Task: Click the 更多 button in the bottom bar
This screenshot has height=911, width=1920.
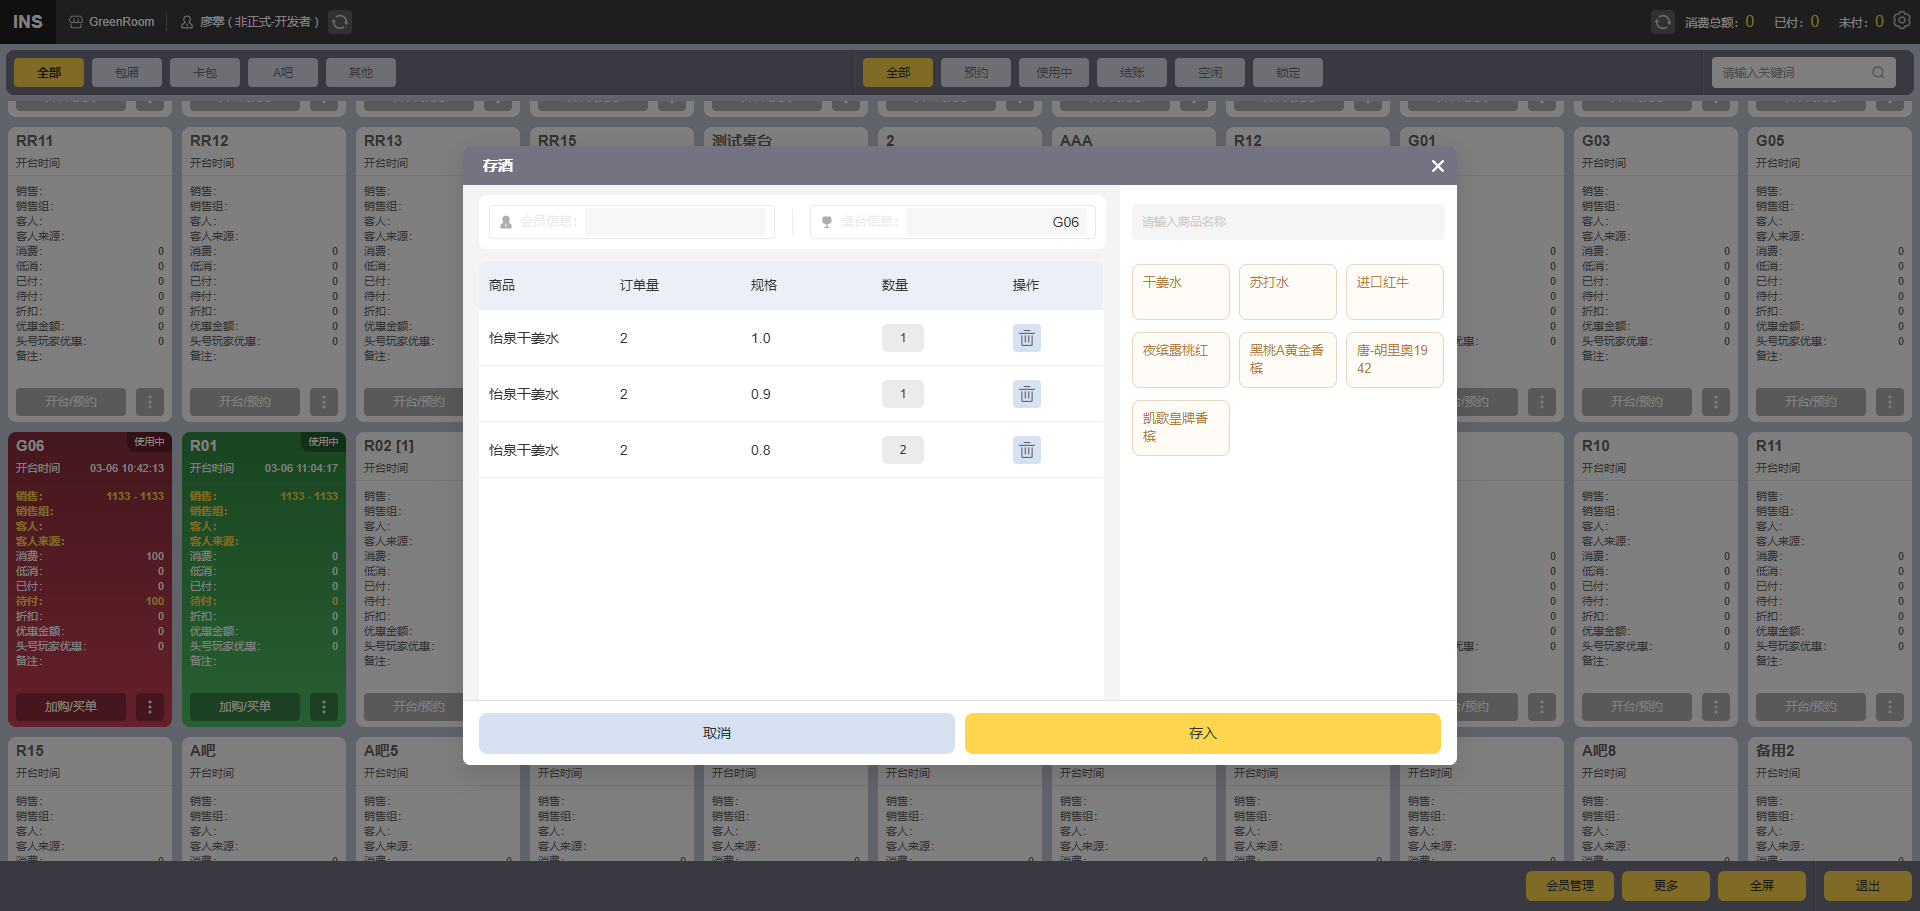Action: [1666, 886]
